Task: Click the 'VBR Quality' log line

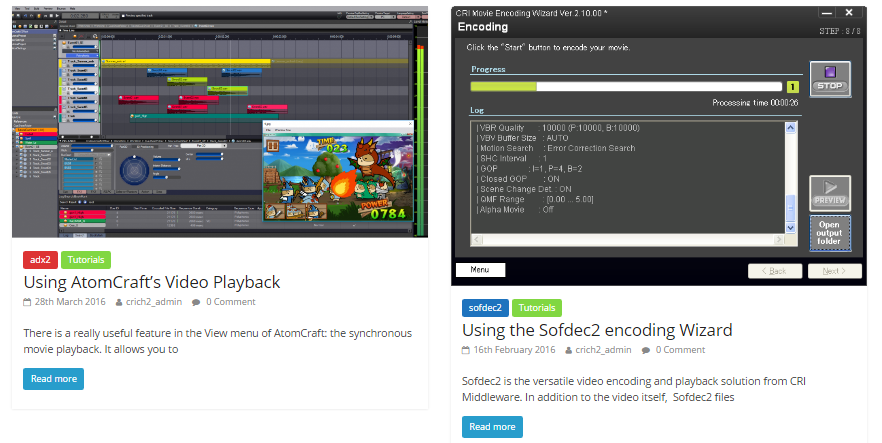Action: coord(558,128)
